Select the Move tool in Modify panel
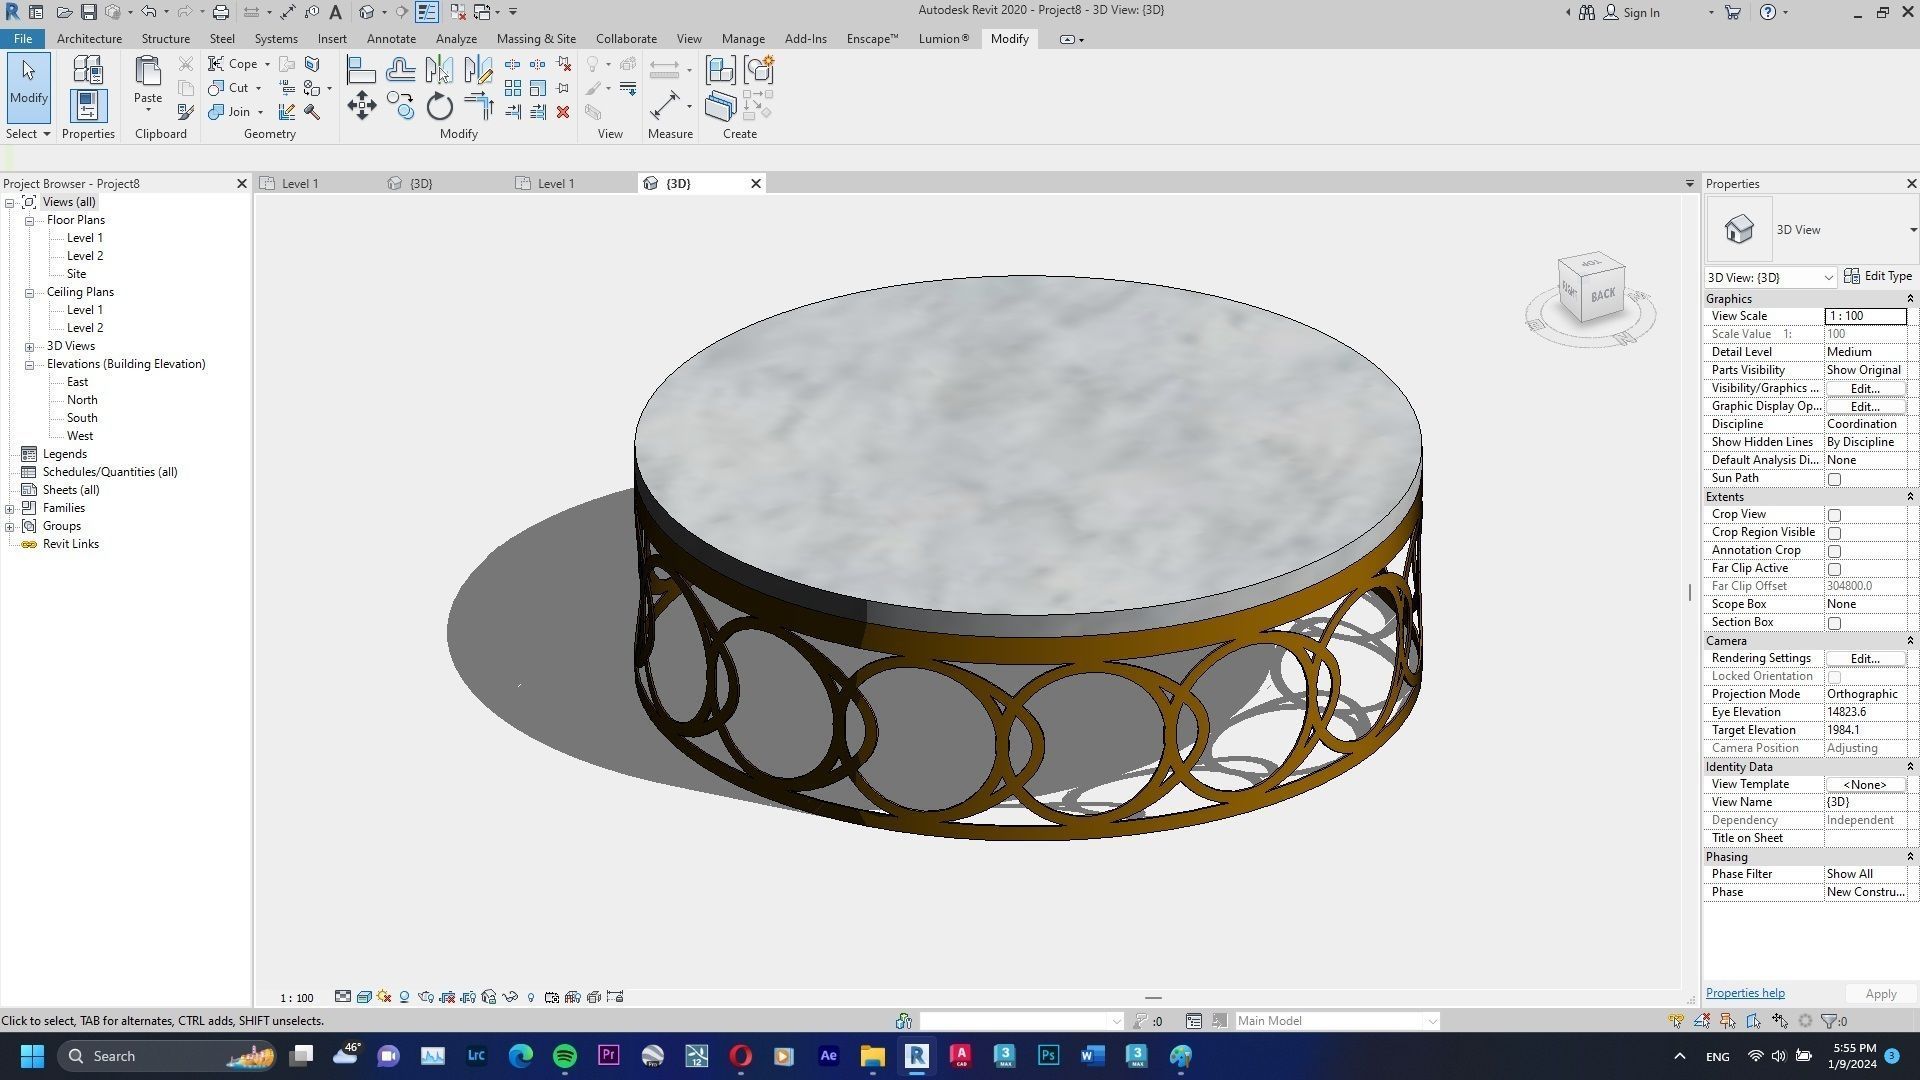1920x1080 pixels. point(361,106)
